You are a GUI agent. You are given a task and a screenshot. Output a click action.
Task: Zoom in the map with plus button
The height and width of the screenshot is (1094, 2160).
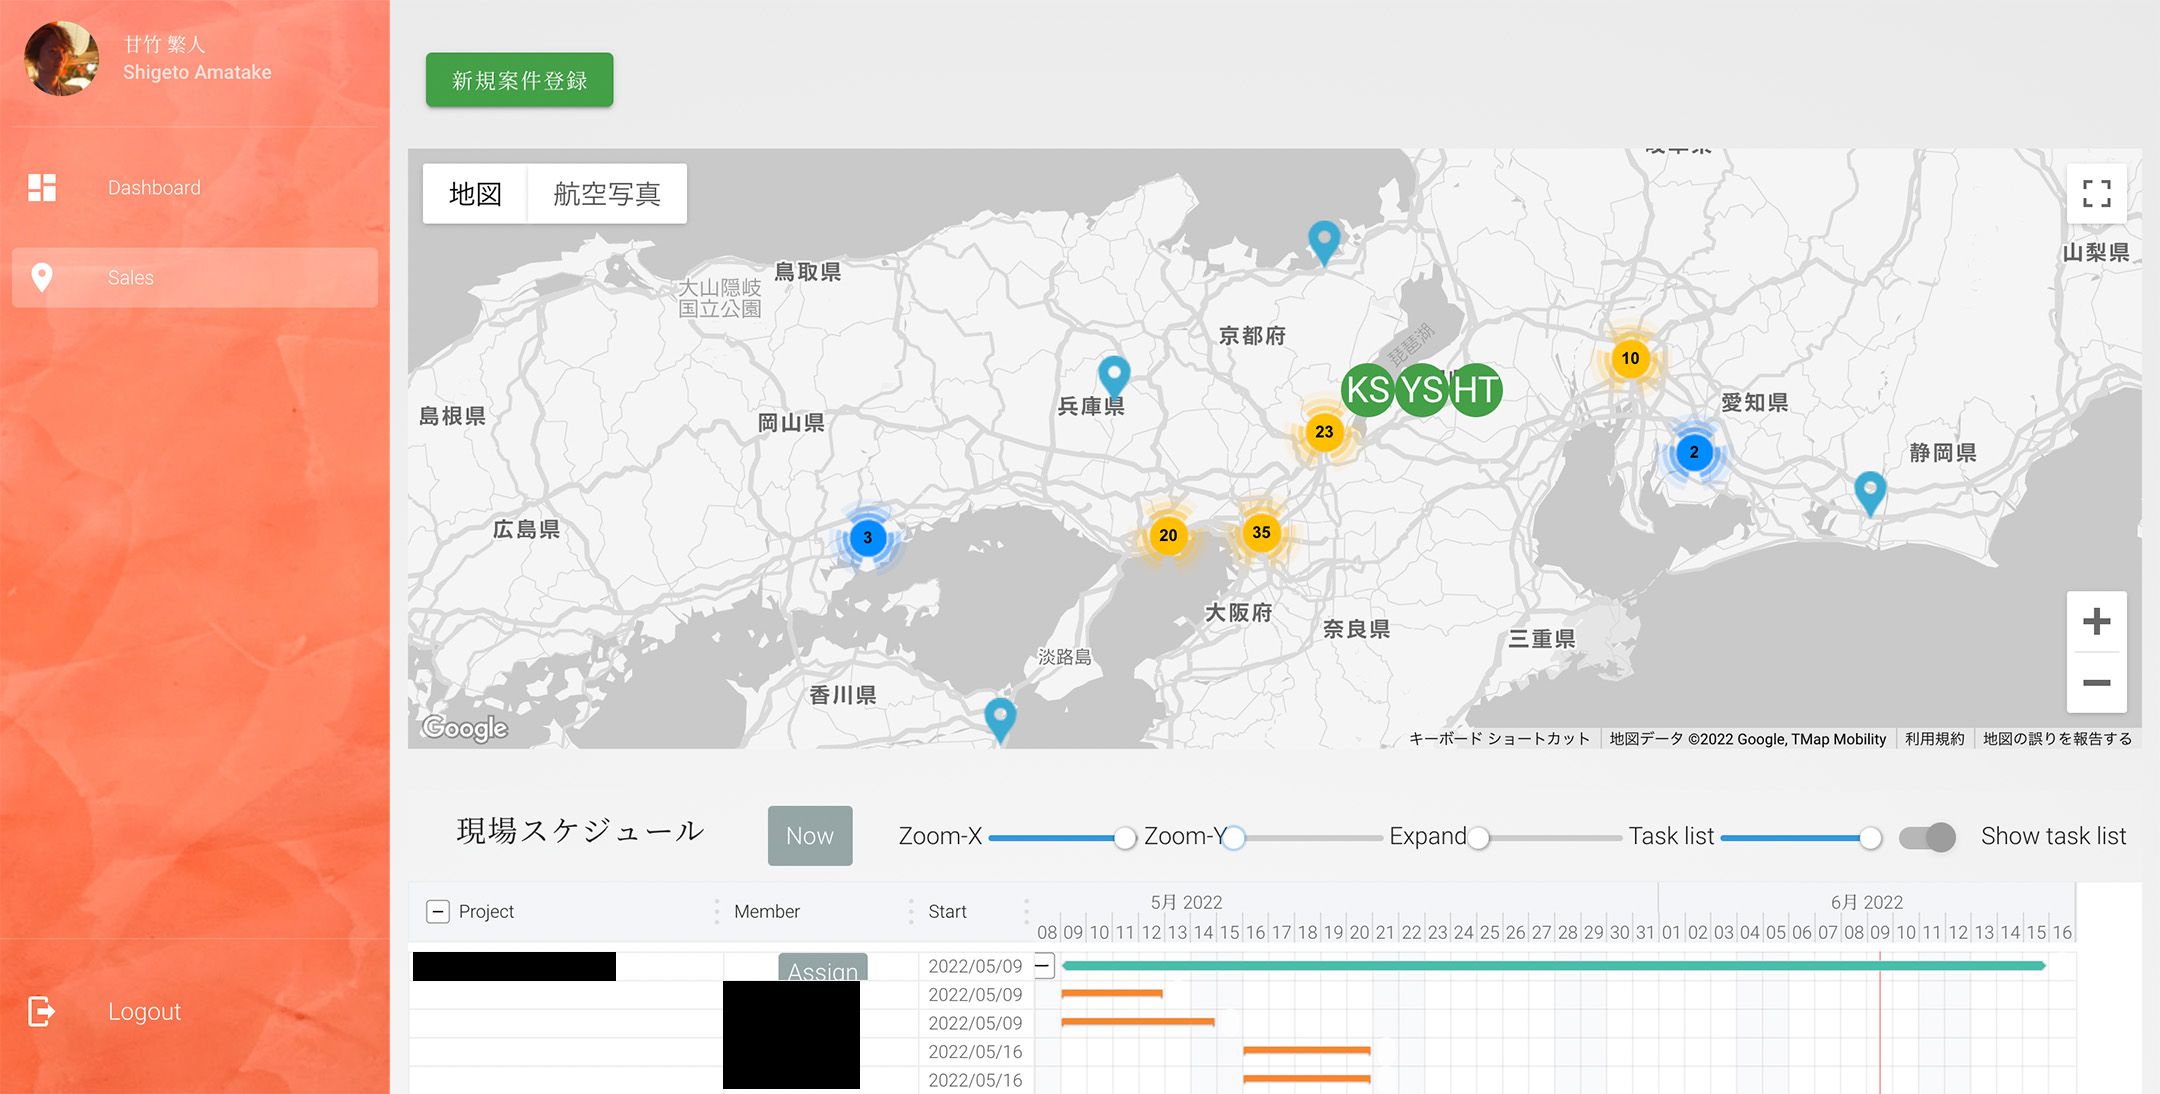pyautogui.click(x=2096, y=622)
